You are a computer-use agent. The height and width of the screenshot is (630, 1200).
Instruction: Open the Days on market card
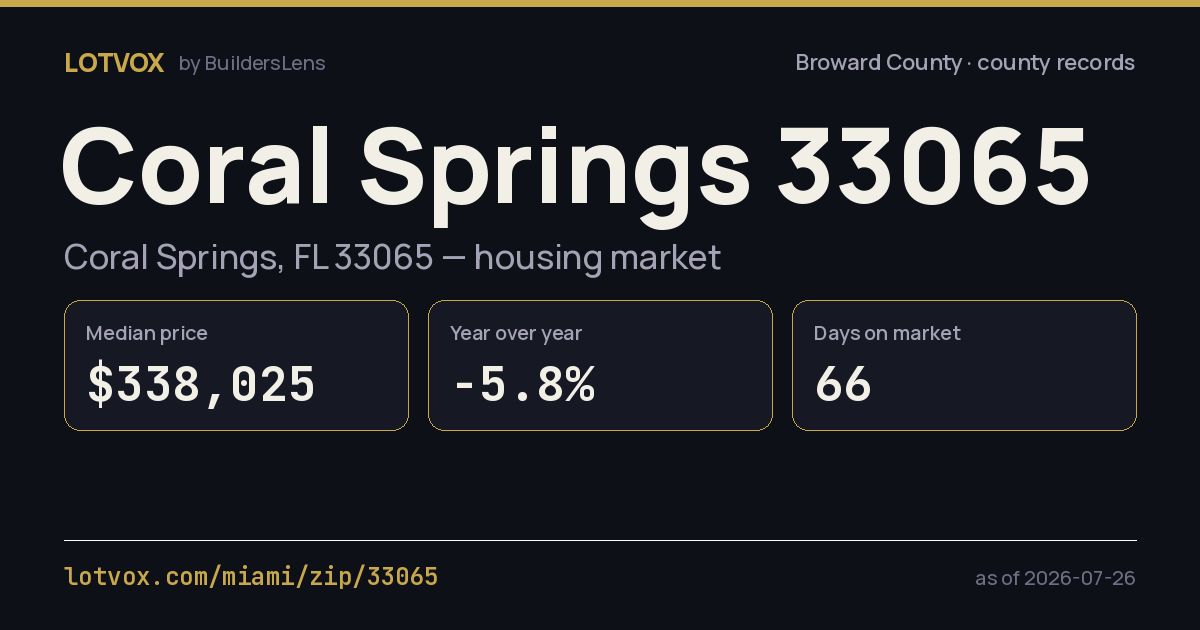964,366
